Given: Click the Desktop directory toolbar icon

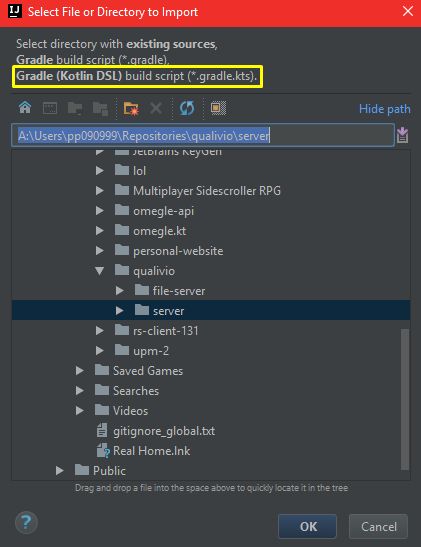Looking at the screenshot, I should click(50, 108).
